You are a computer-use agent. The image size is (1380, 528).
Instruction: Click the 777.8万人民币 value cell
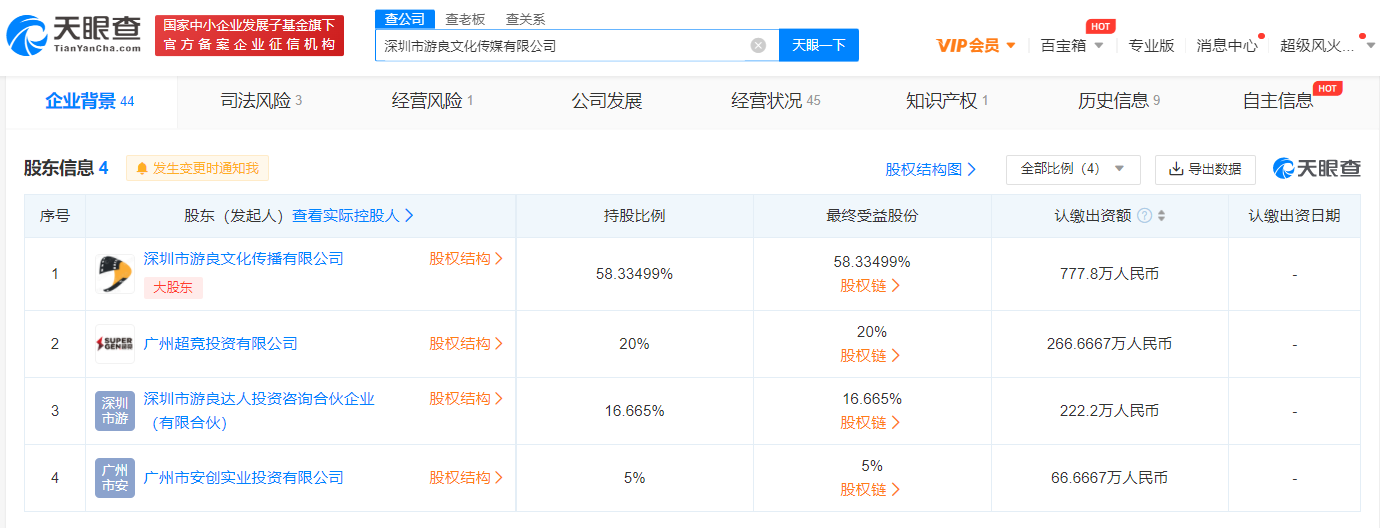pyautogui.click(x=1109, y=274)
